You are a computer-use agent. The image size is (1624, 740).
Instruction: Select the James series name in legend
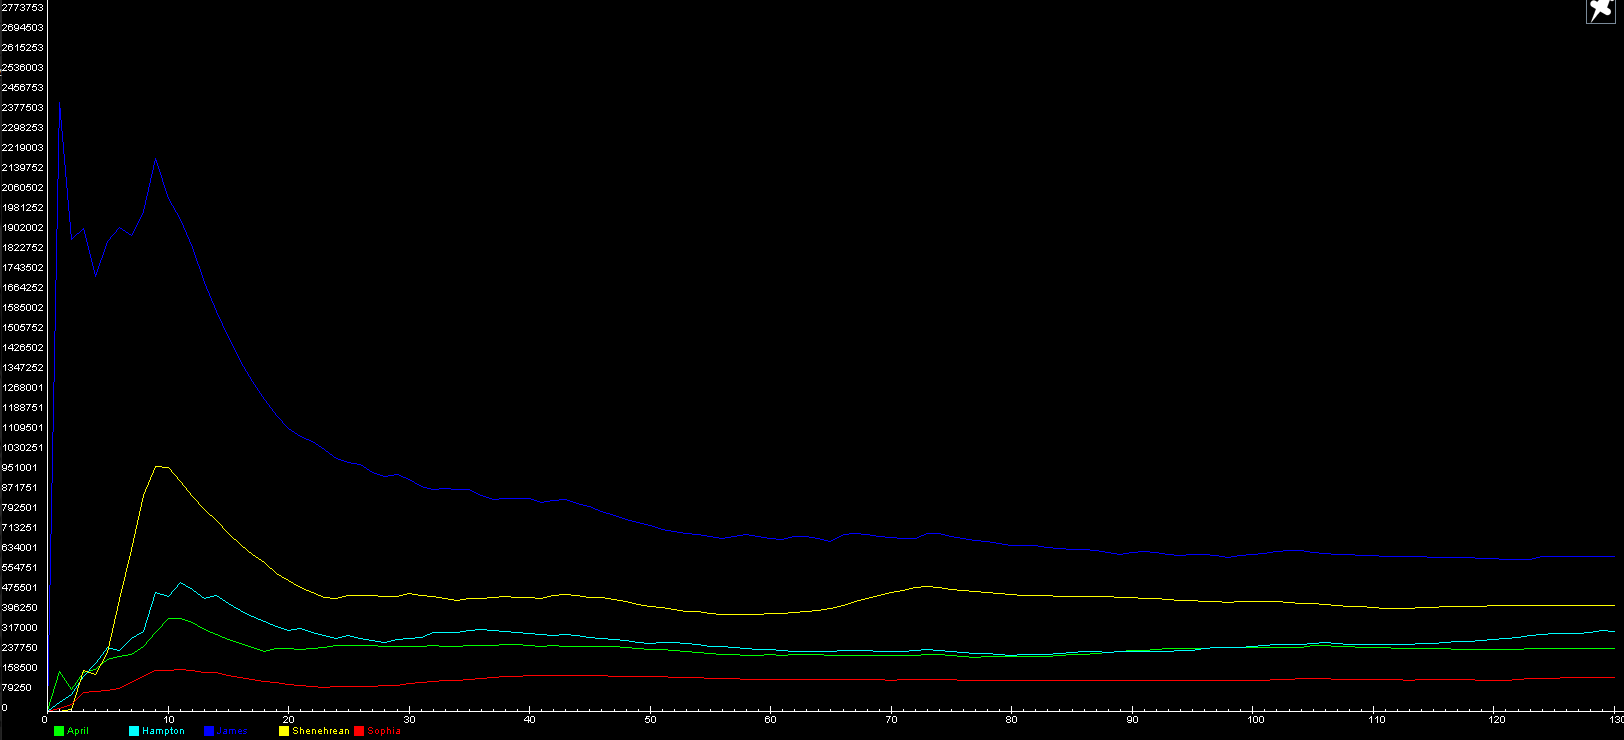(x=232, y=731)
